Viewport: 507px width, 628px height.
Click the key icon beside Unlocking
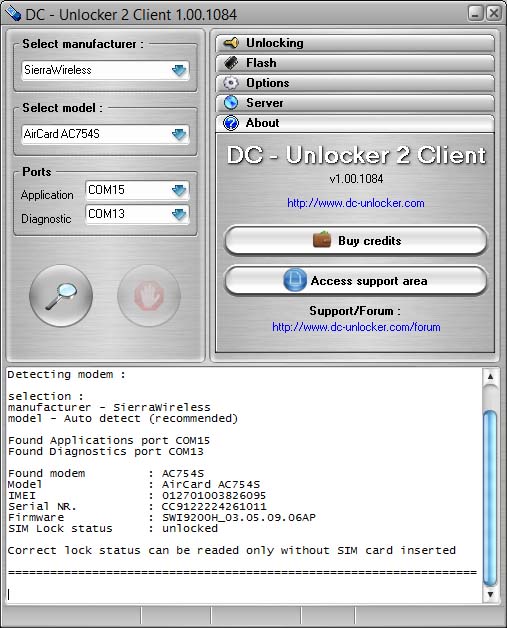(x=231, y=42)
